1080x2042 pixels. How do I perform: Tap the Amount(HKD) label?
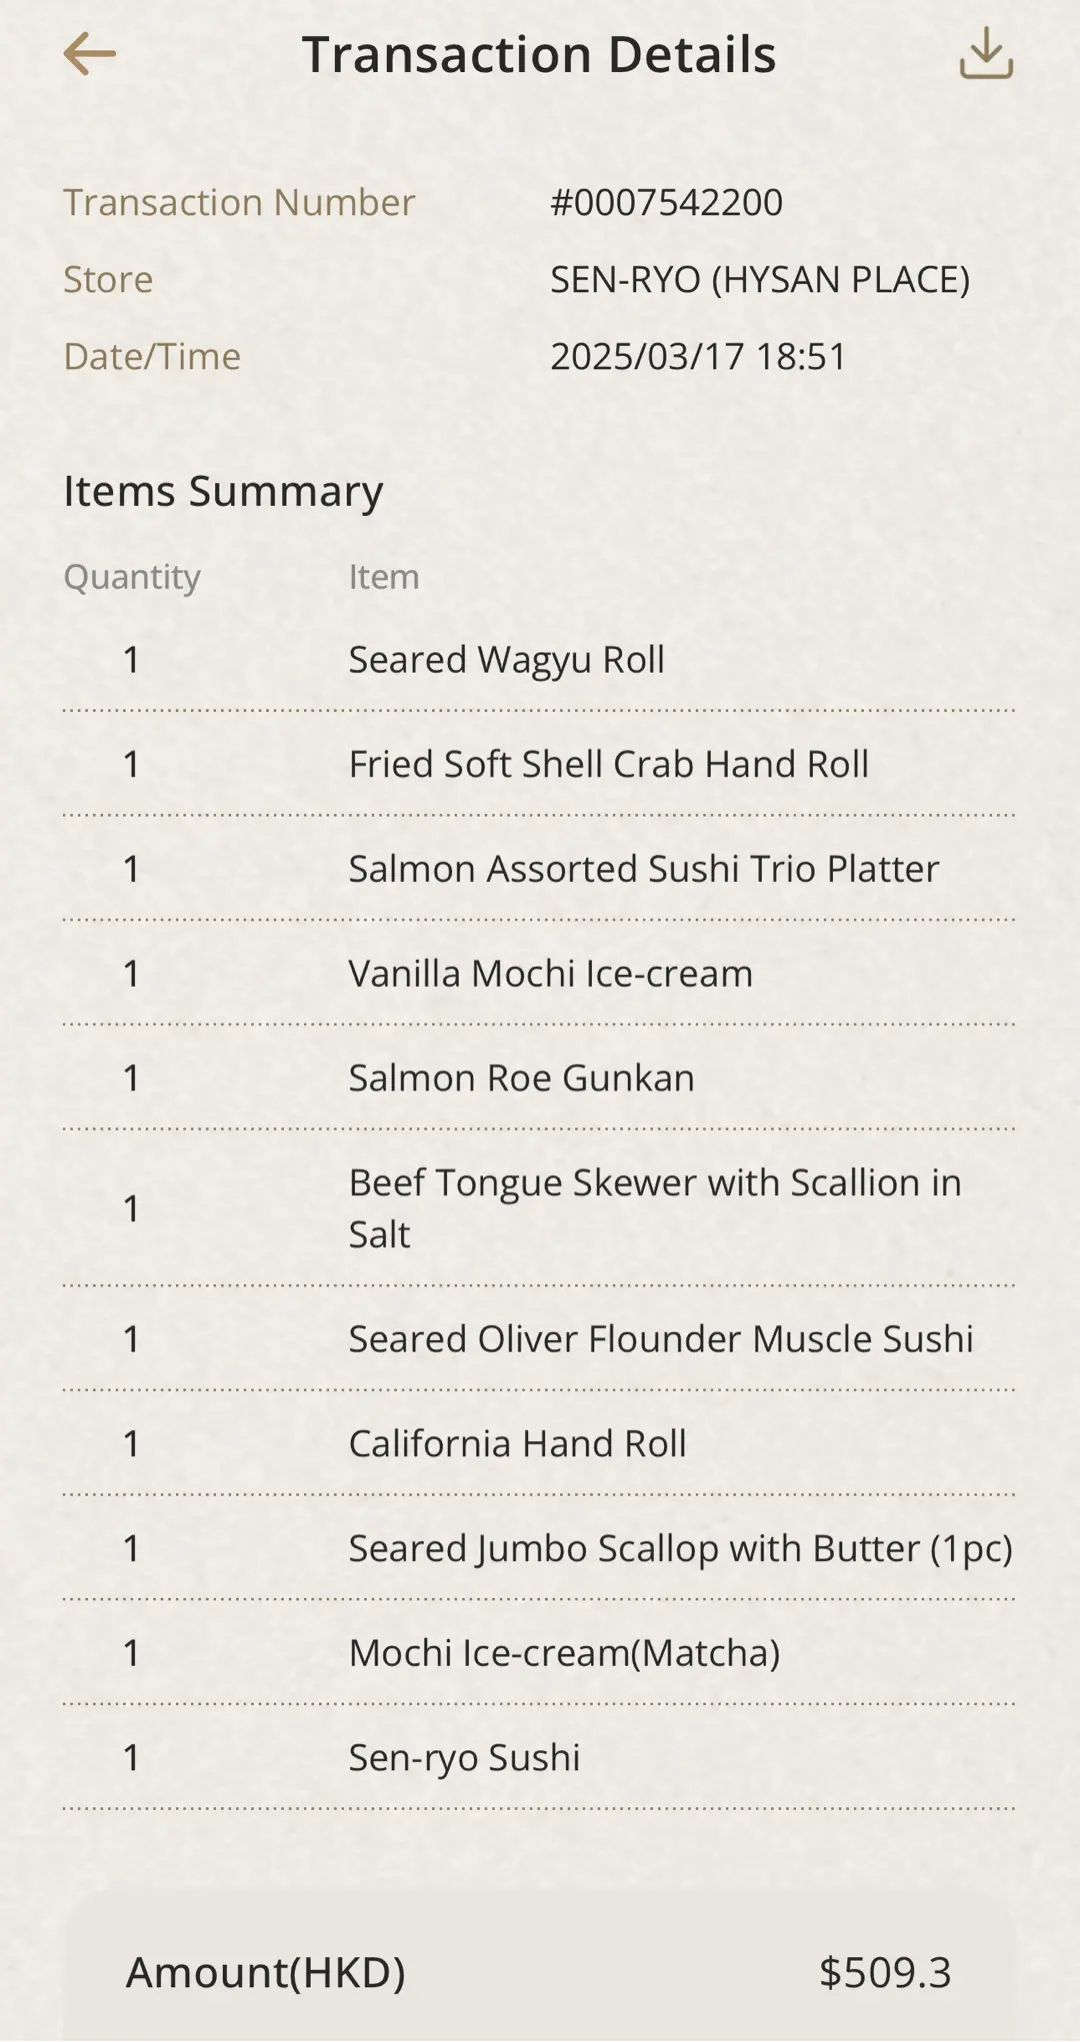click(265, 1973)
